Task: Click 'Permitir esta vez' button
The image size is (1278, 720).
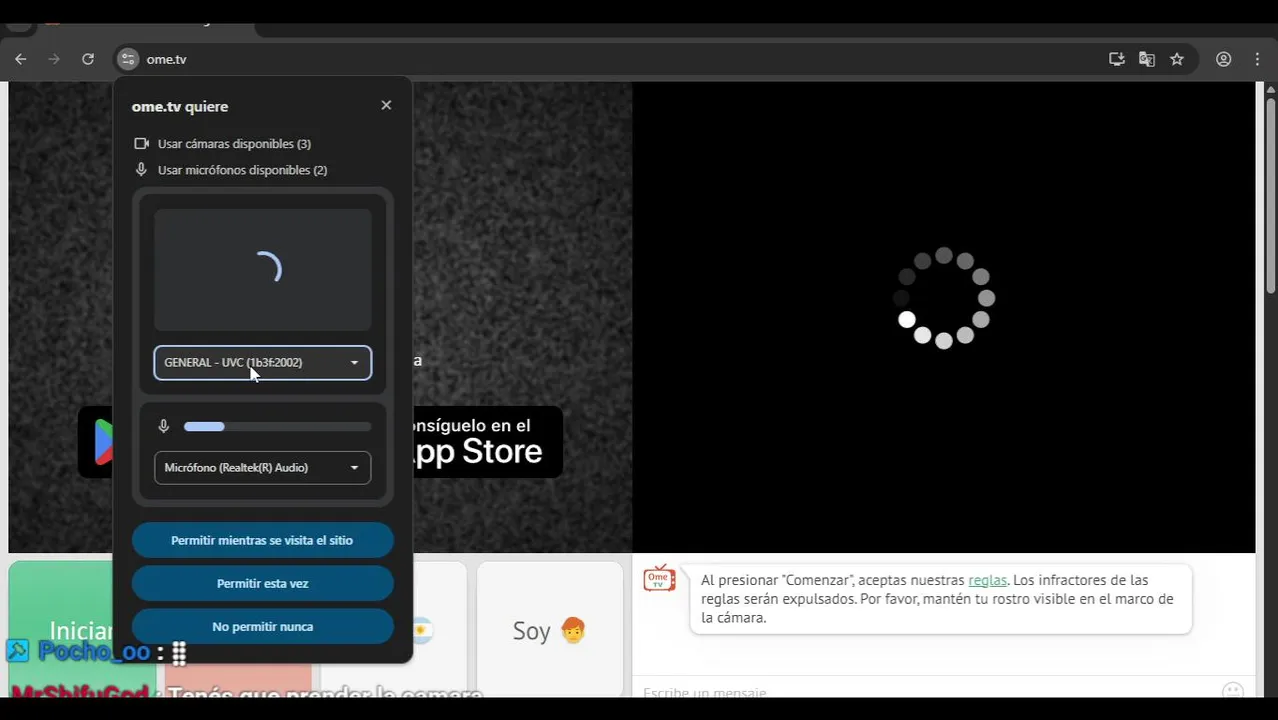Action: point(262,583)
